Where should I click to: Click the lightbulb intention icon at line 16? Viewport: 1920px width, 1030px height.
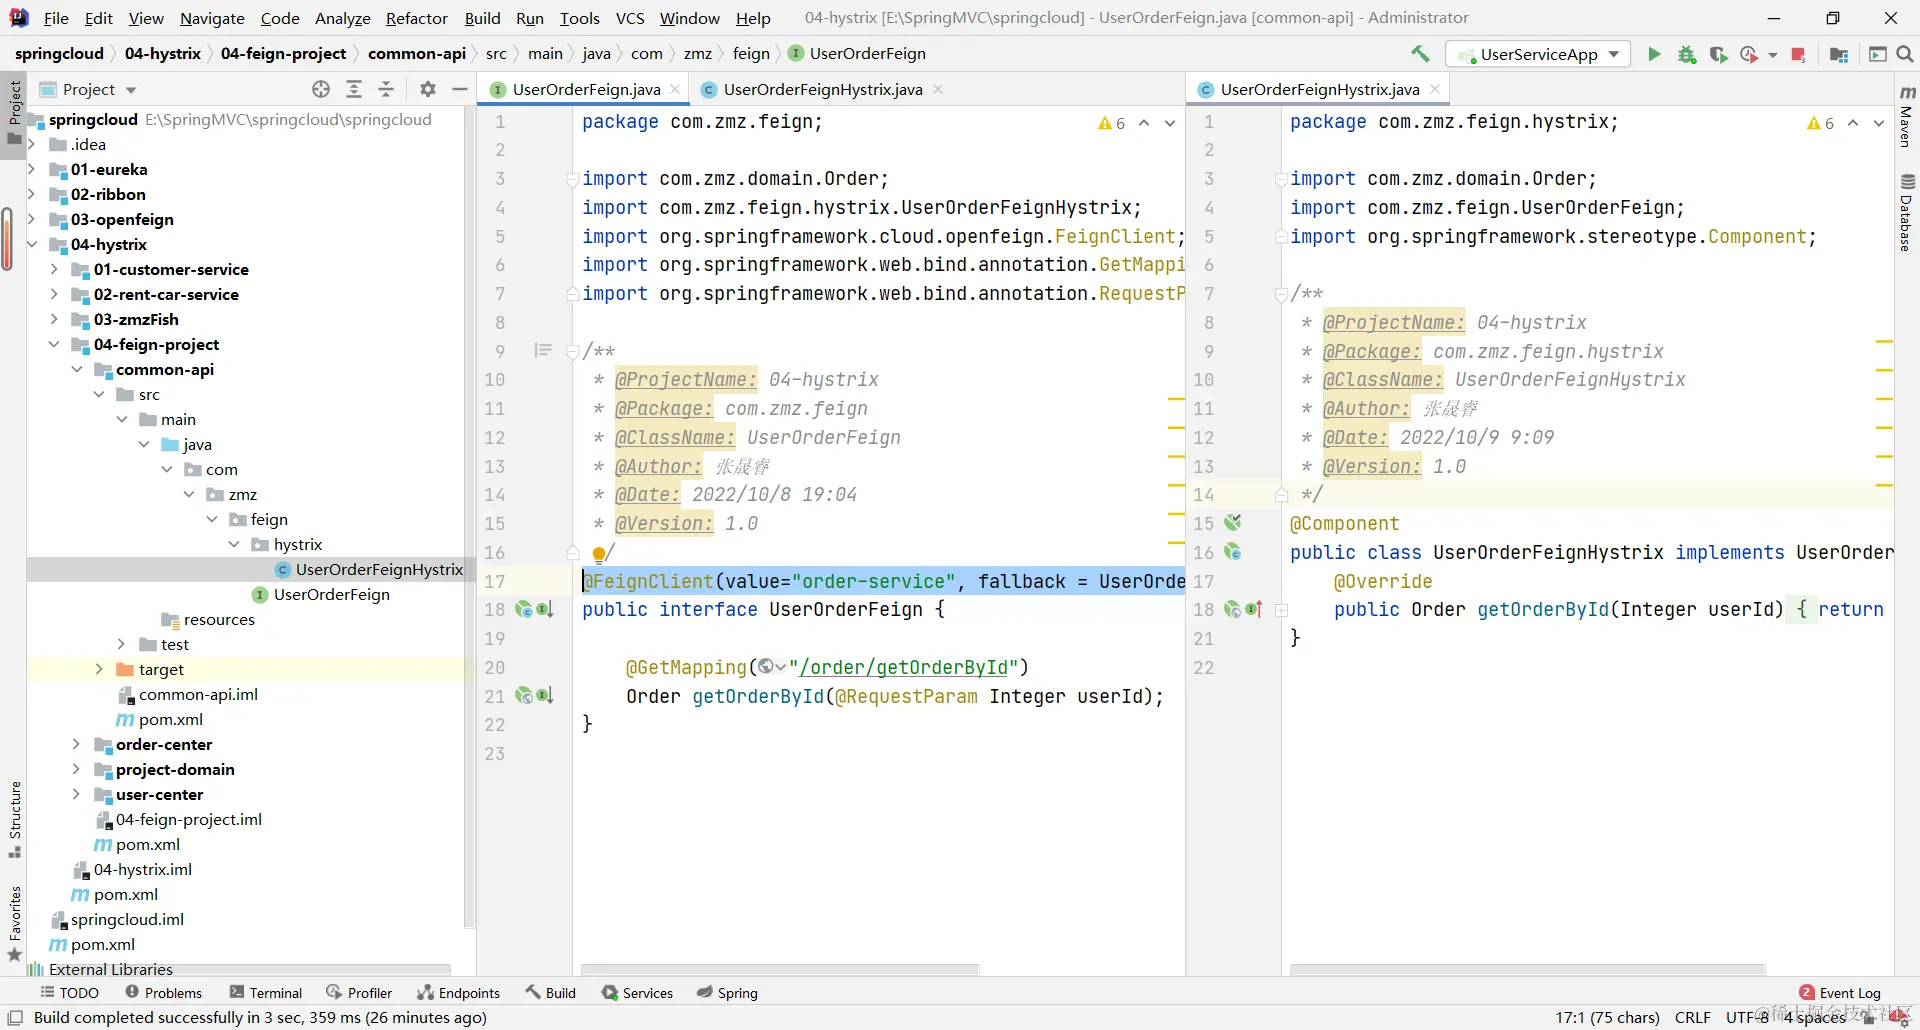(x=598, y=553)
